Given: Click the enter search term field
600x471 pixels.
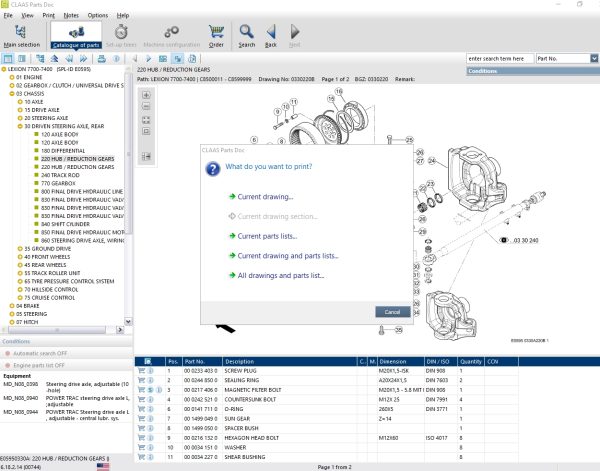Looking at the screenshot, I should pos(499,59).
